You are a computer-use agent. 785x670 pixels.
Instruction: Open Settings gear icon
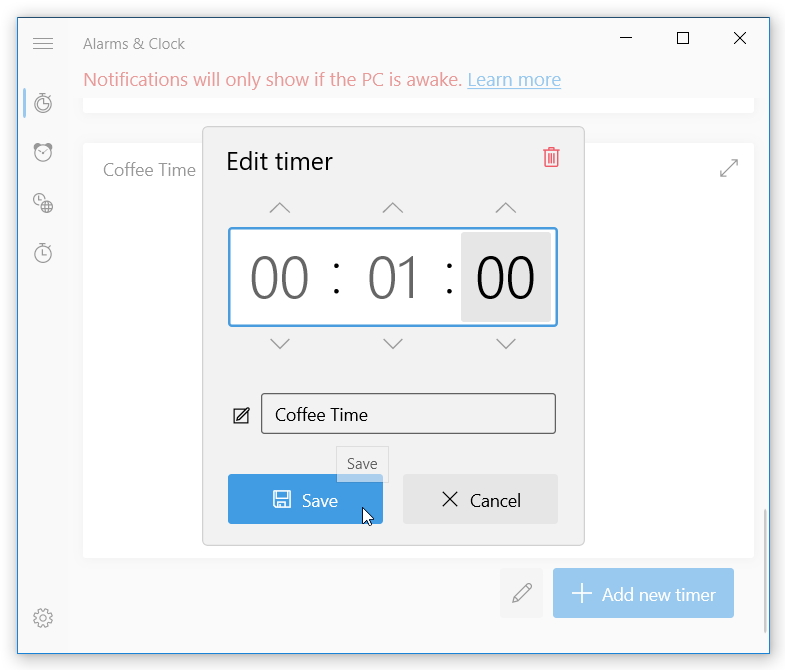click(43, 618)
